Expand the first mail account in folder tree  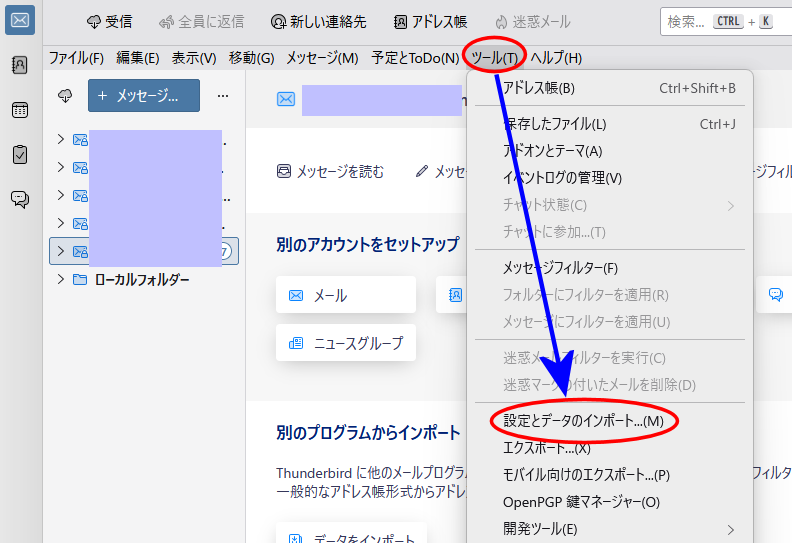pos(60,139)
